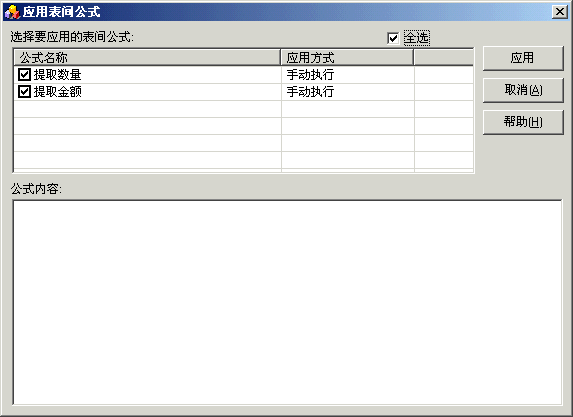This screenshot has width=573, height=417.
Task: Click the 应用 apply button
Action: tap(523, 58)
